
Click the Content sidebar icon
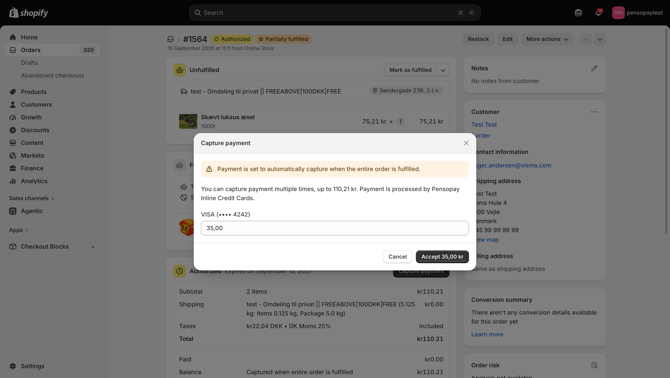pyautogui.click(x=13, y=143)
